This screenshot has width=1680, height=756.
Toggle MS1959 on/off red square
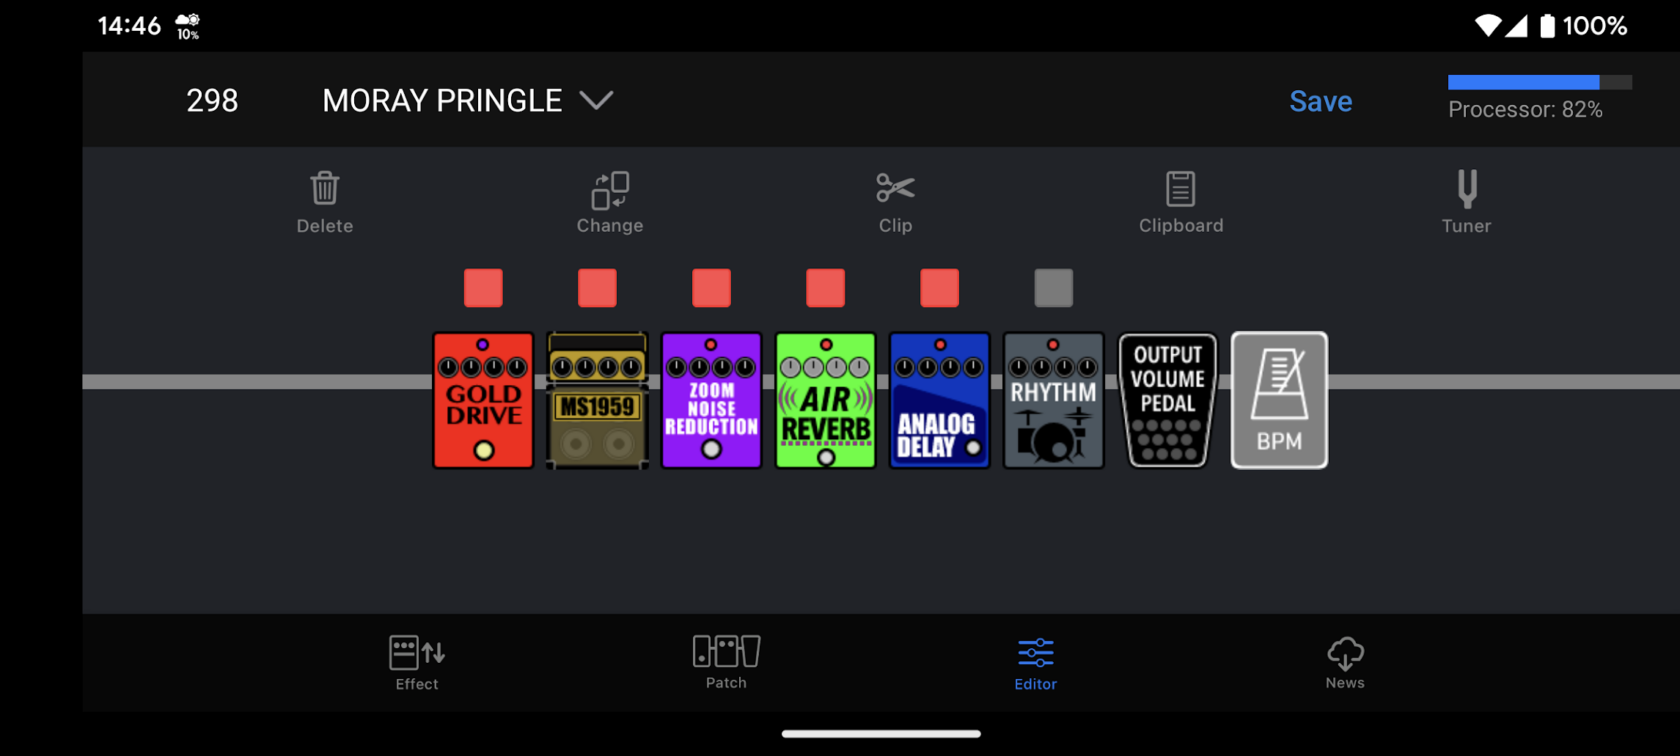pyautogui.click(x=597, y=288)
